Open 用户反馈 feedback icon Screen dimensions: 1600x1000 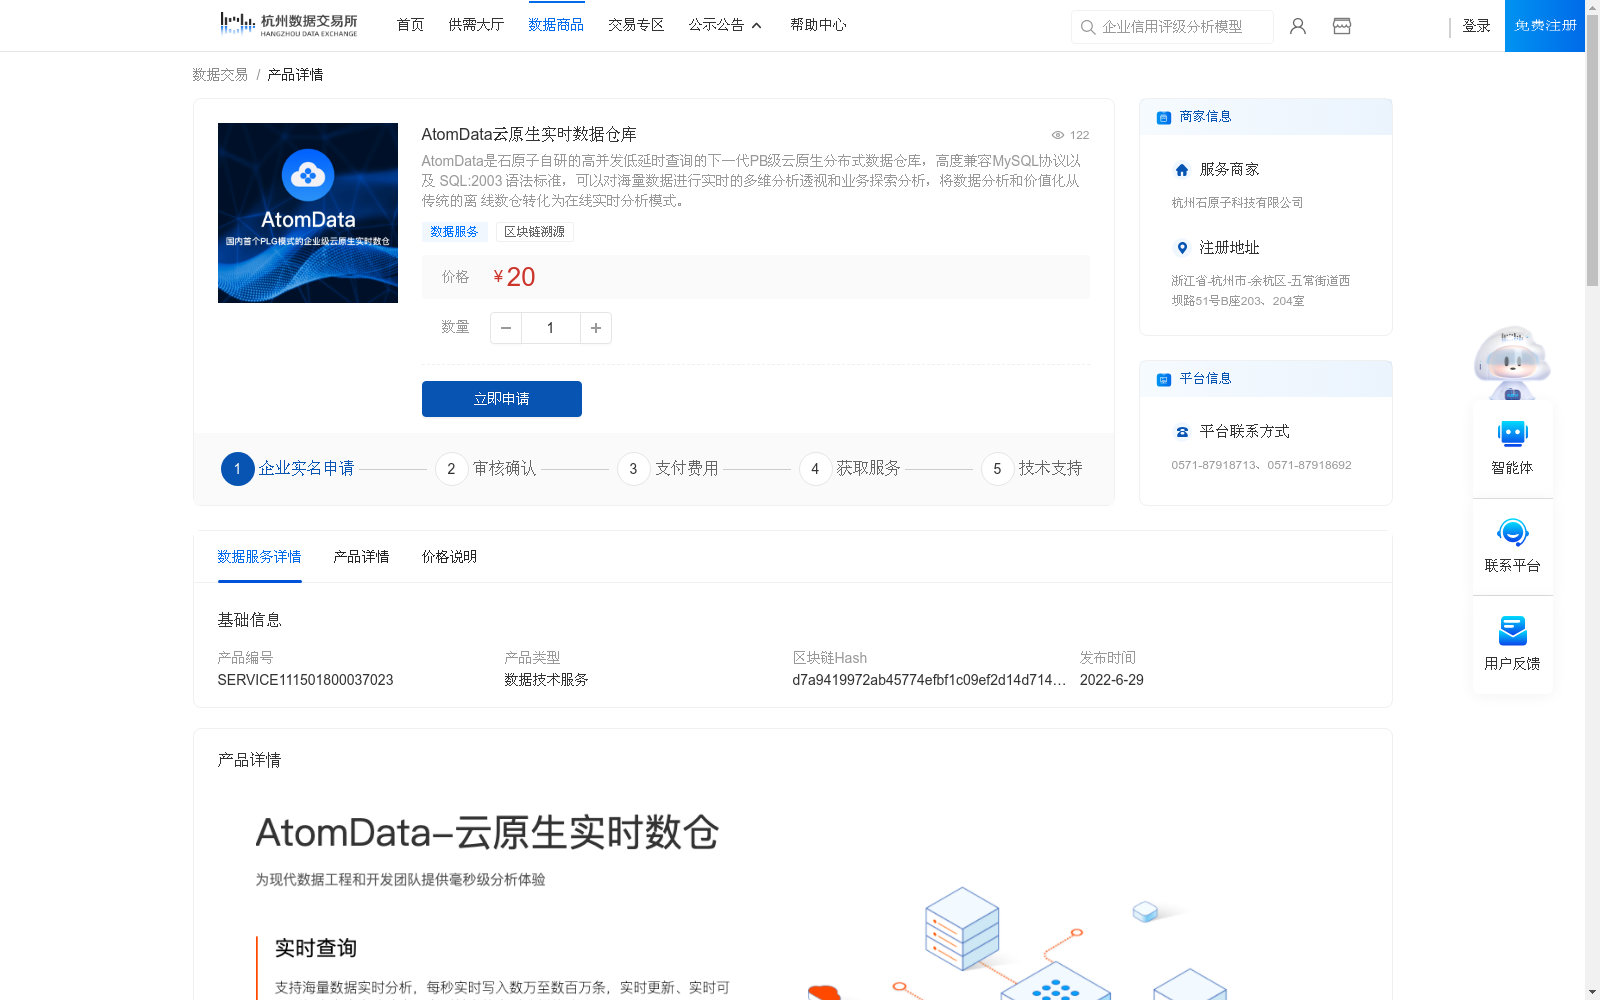(1512, 631)
